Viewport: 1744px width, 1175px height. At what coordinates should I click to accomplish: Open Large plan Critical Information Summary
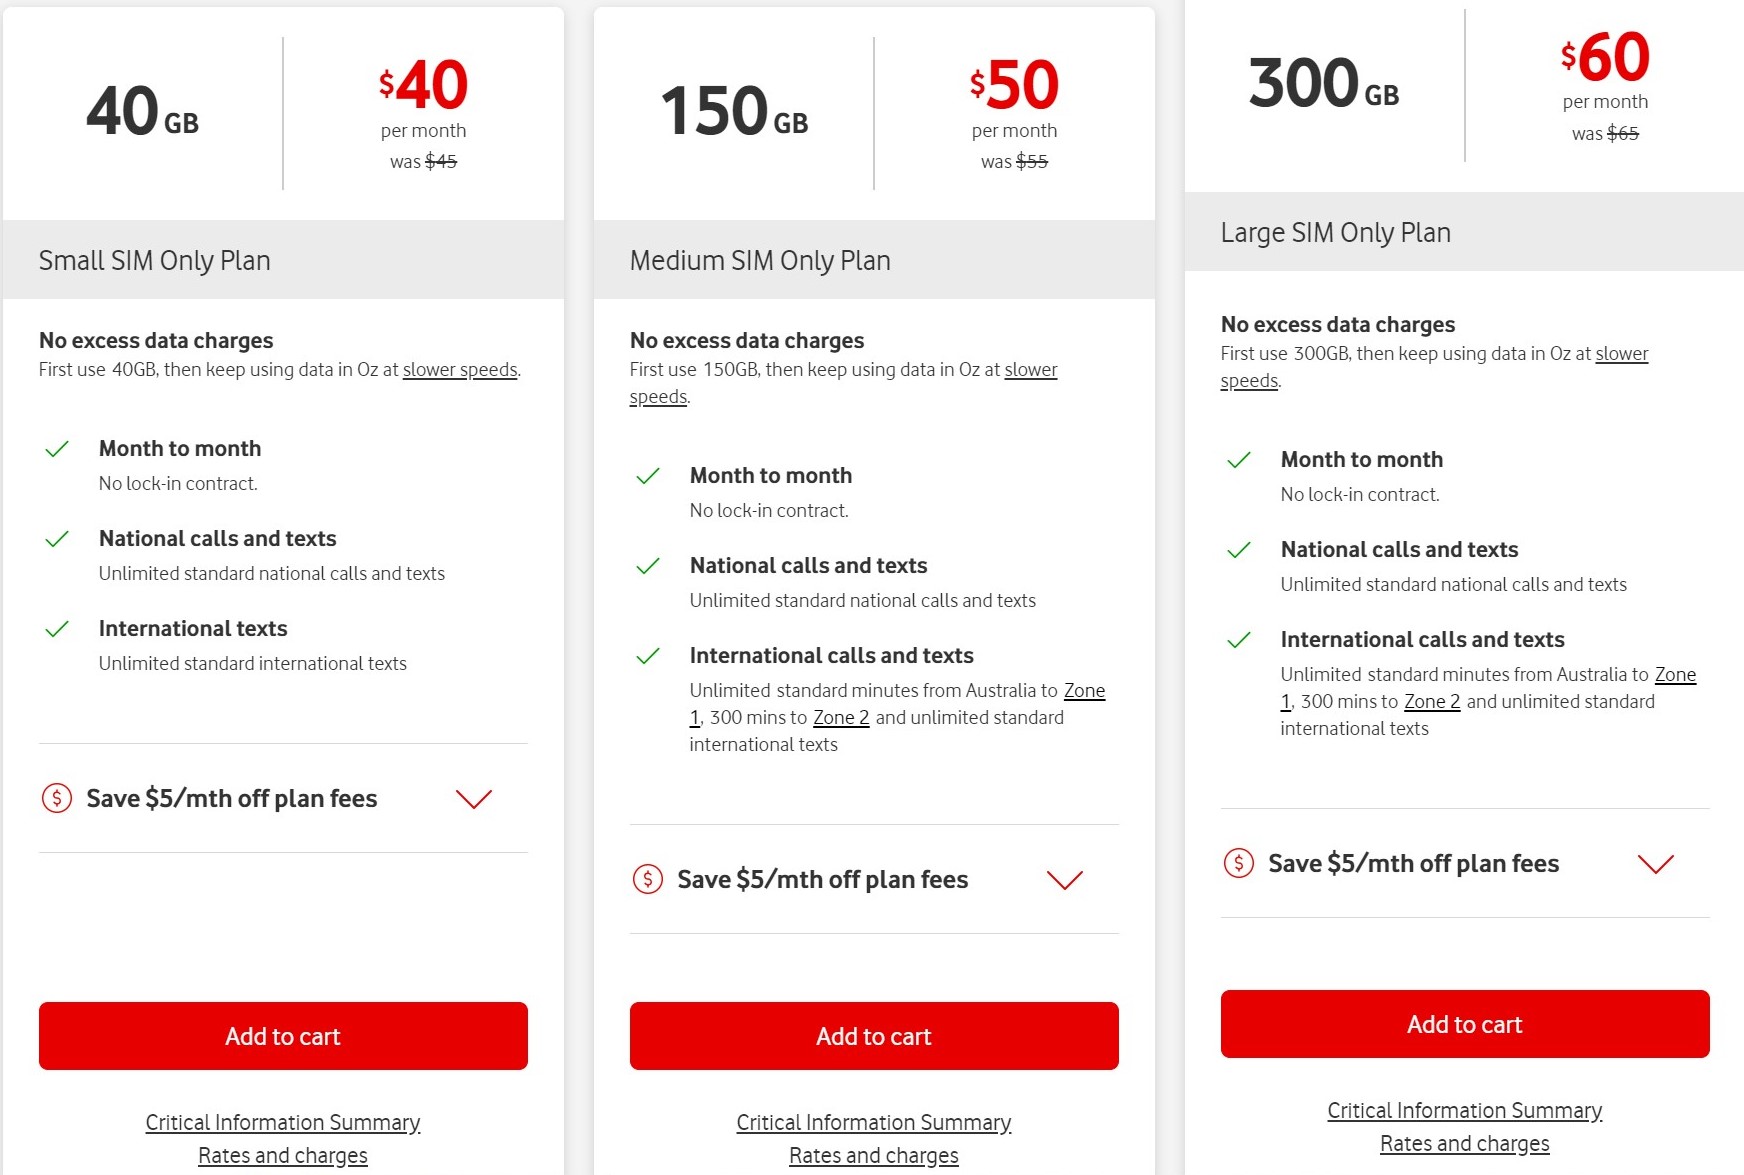click(x=1465, y=1110)
